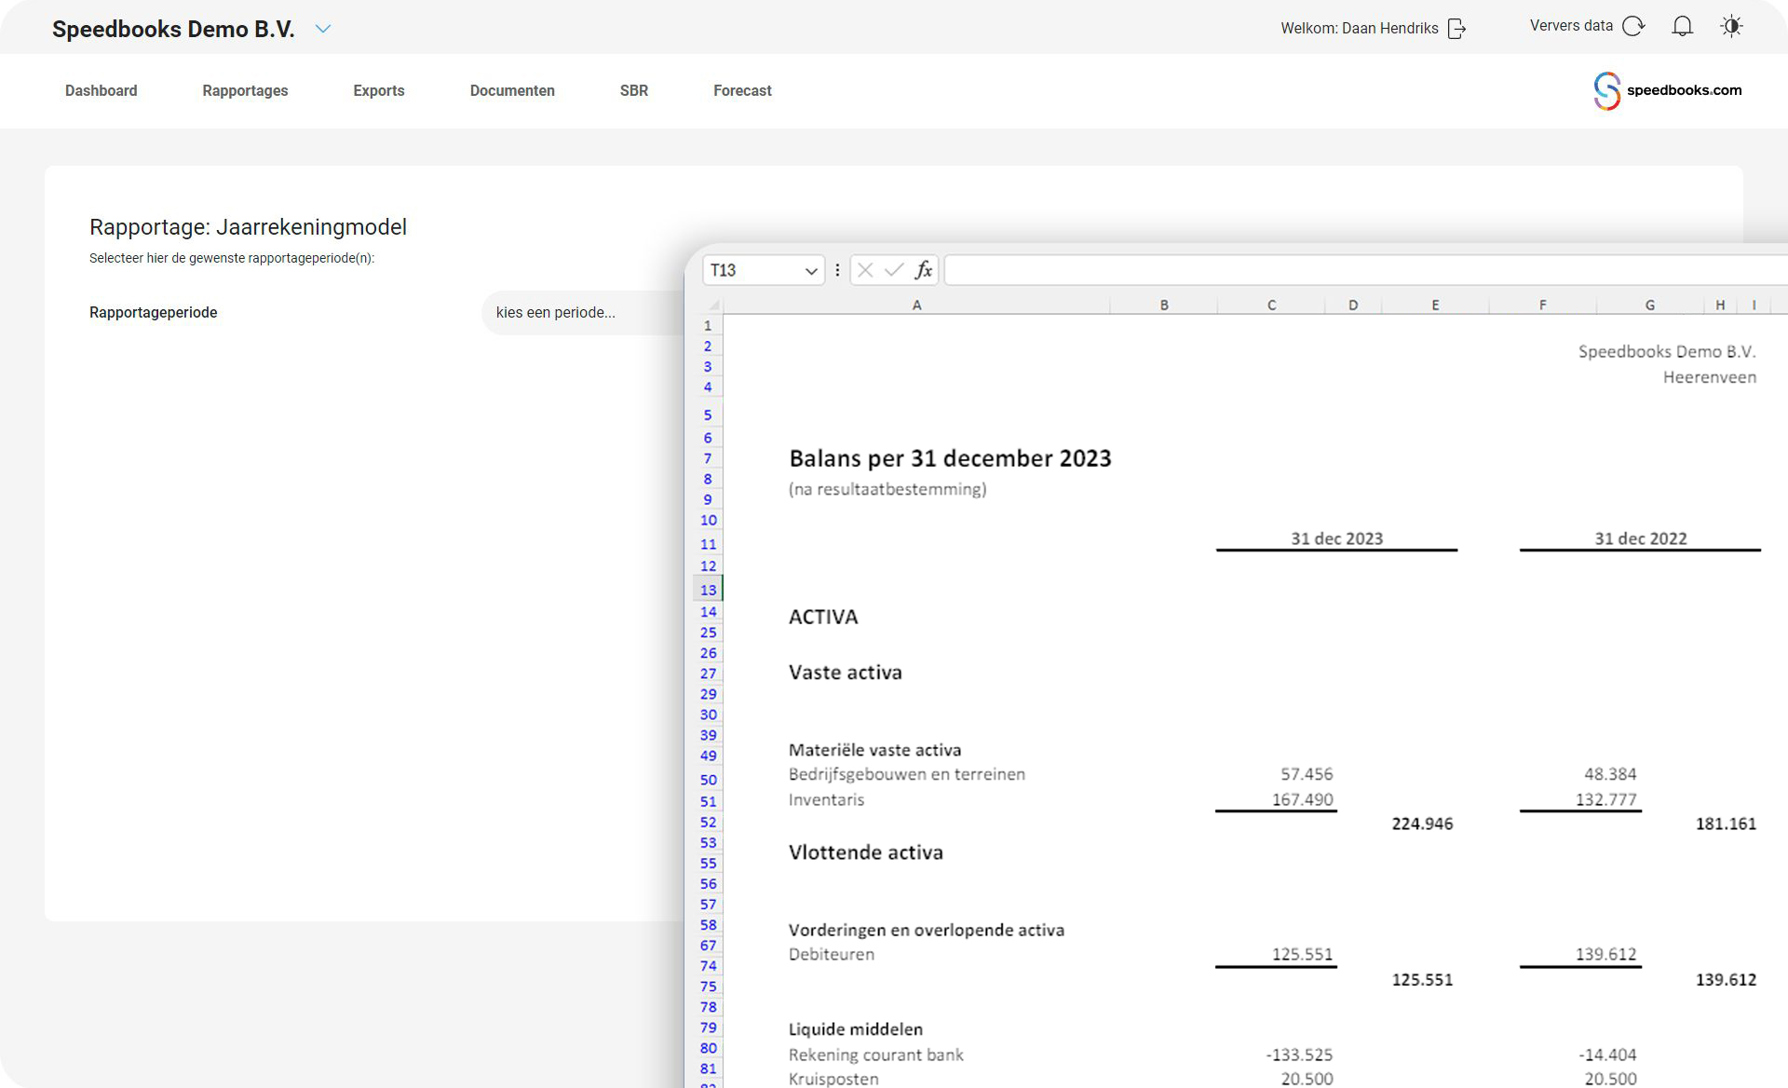The width and height of the screenshot is (1788, 1088).
Task: Click the Documenten navigation link
Action: 512,91
